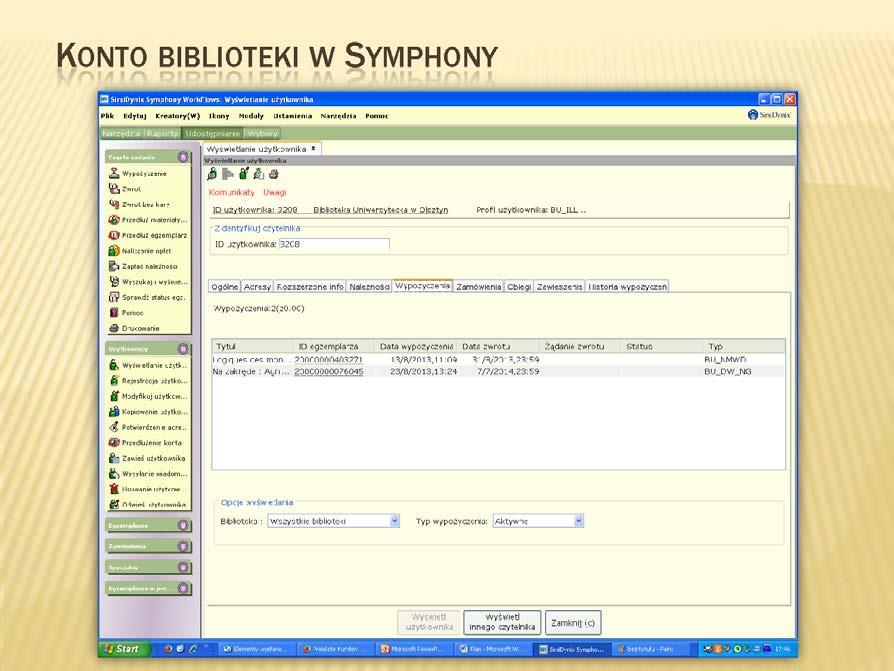This screenshot has width=894, height=671.
Task: Switch to the Adresy tab
Action: [257, 287]
